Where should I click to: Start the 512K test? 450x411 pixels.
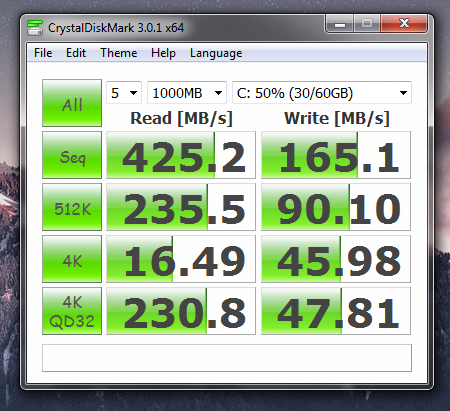click(x=72, y=207)
